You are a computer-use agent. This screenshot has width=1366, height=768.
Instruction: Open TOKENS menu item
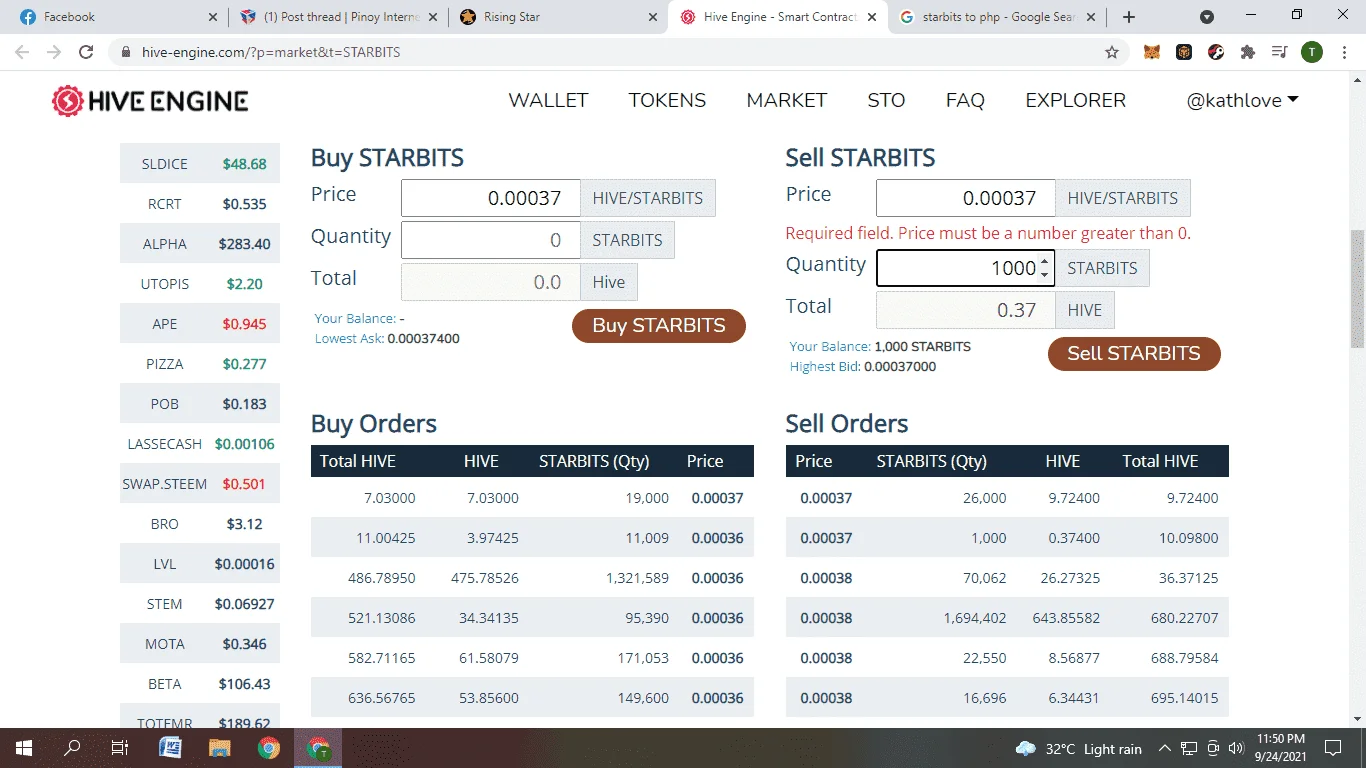coord(667,101)
